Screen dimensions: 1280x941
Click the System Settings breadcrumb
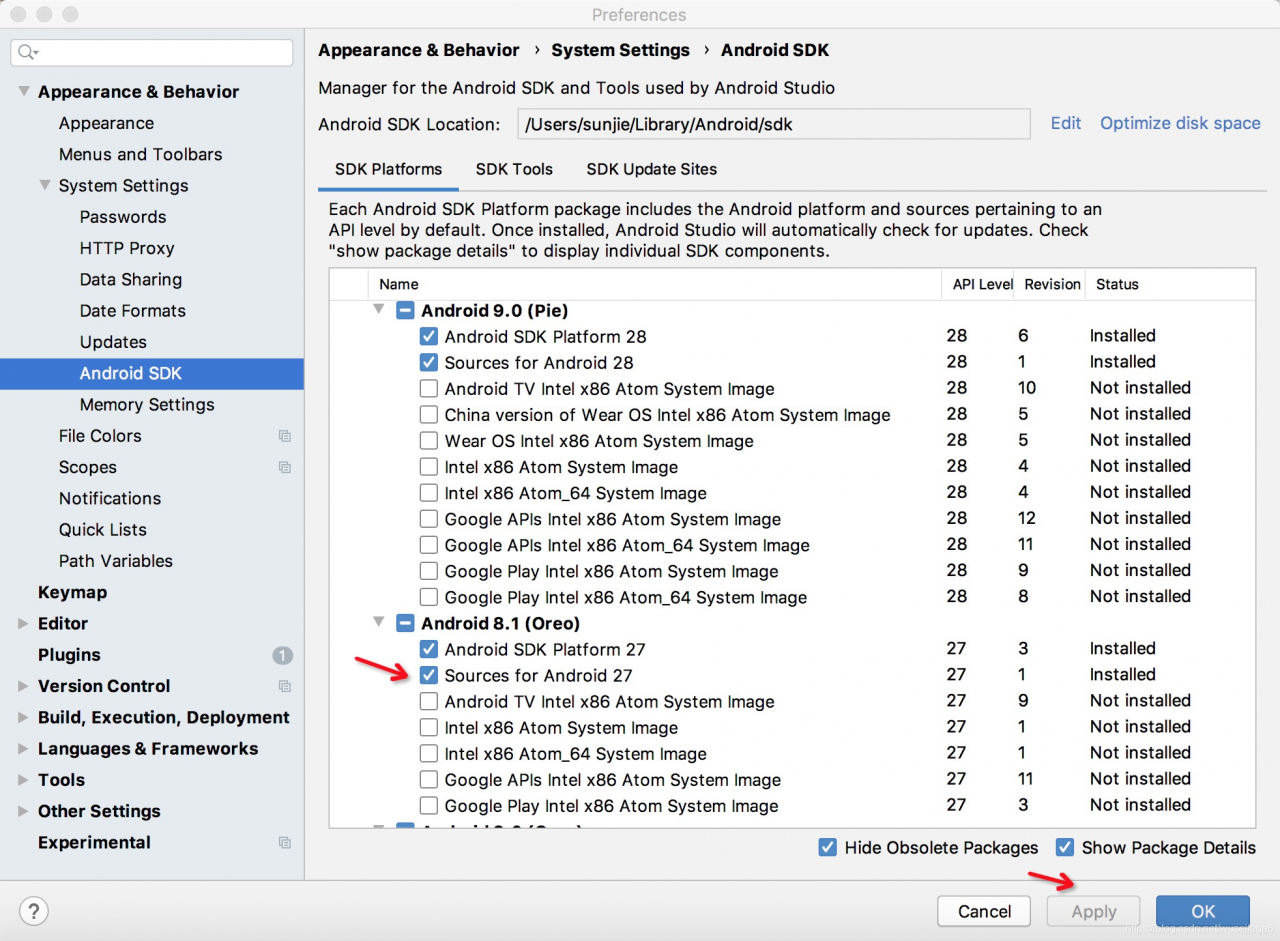tap(621, 50)
